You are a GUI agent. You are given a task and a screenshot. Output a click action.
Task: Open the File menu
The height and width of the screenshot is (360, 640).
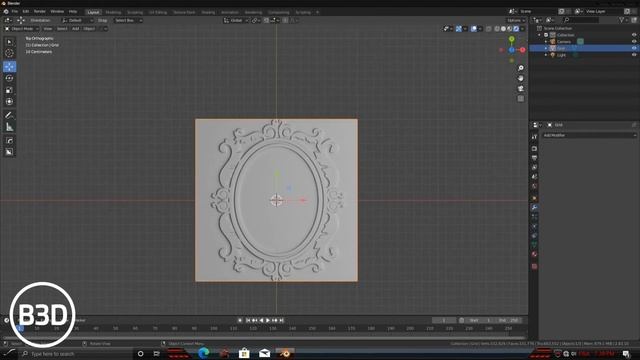[15, 12]
